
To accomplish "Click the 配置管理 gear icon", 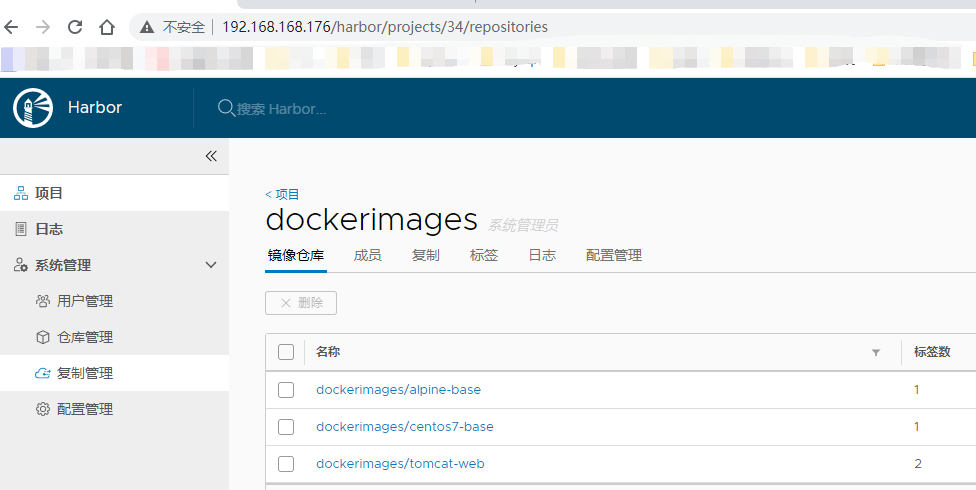I will coord(43,409).
